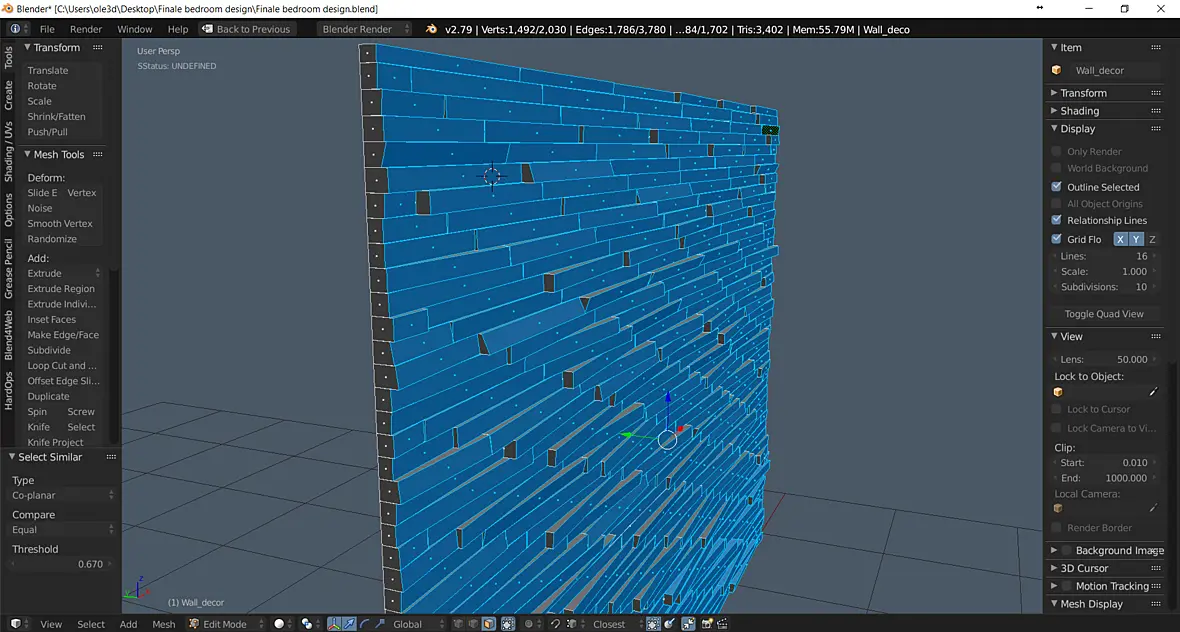
Task: Click the editor type cube icon
Action: (x=15, y=624)
